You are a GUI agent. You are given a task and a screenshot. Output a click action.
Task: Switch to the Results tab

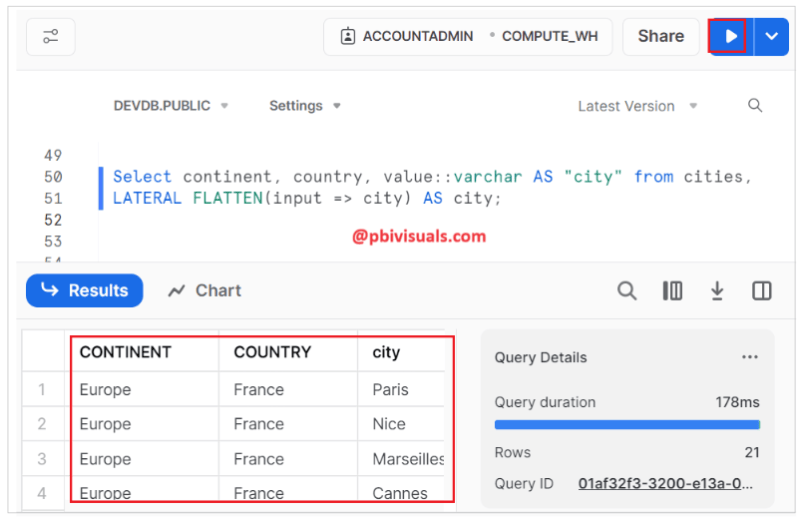pos(85,290)
